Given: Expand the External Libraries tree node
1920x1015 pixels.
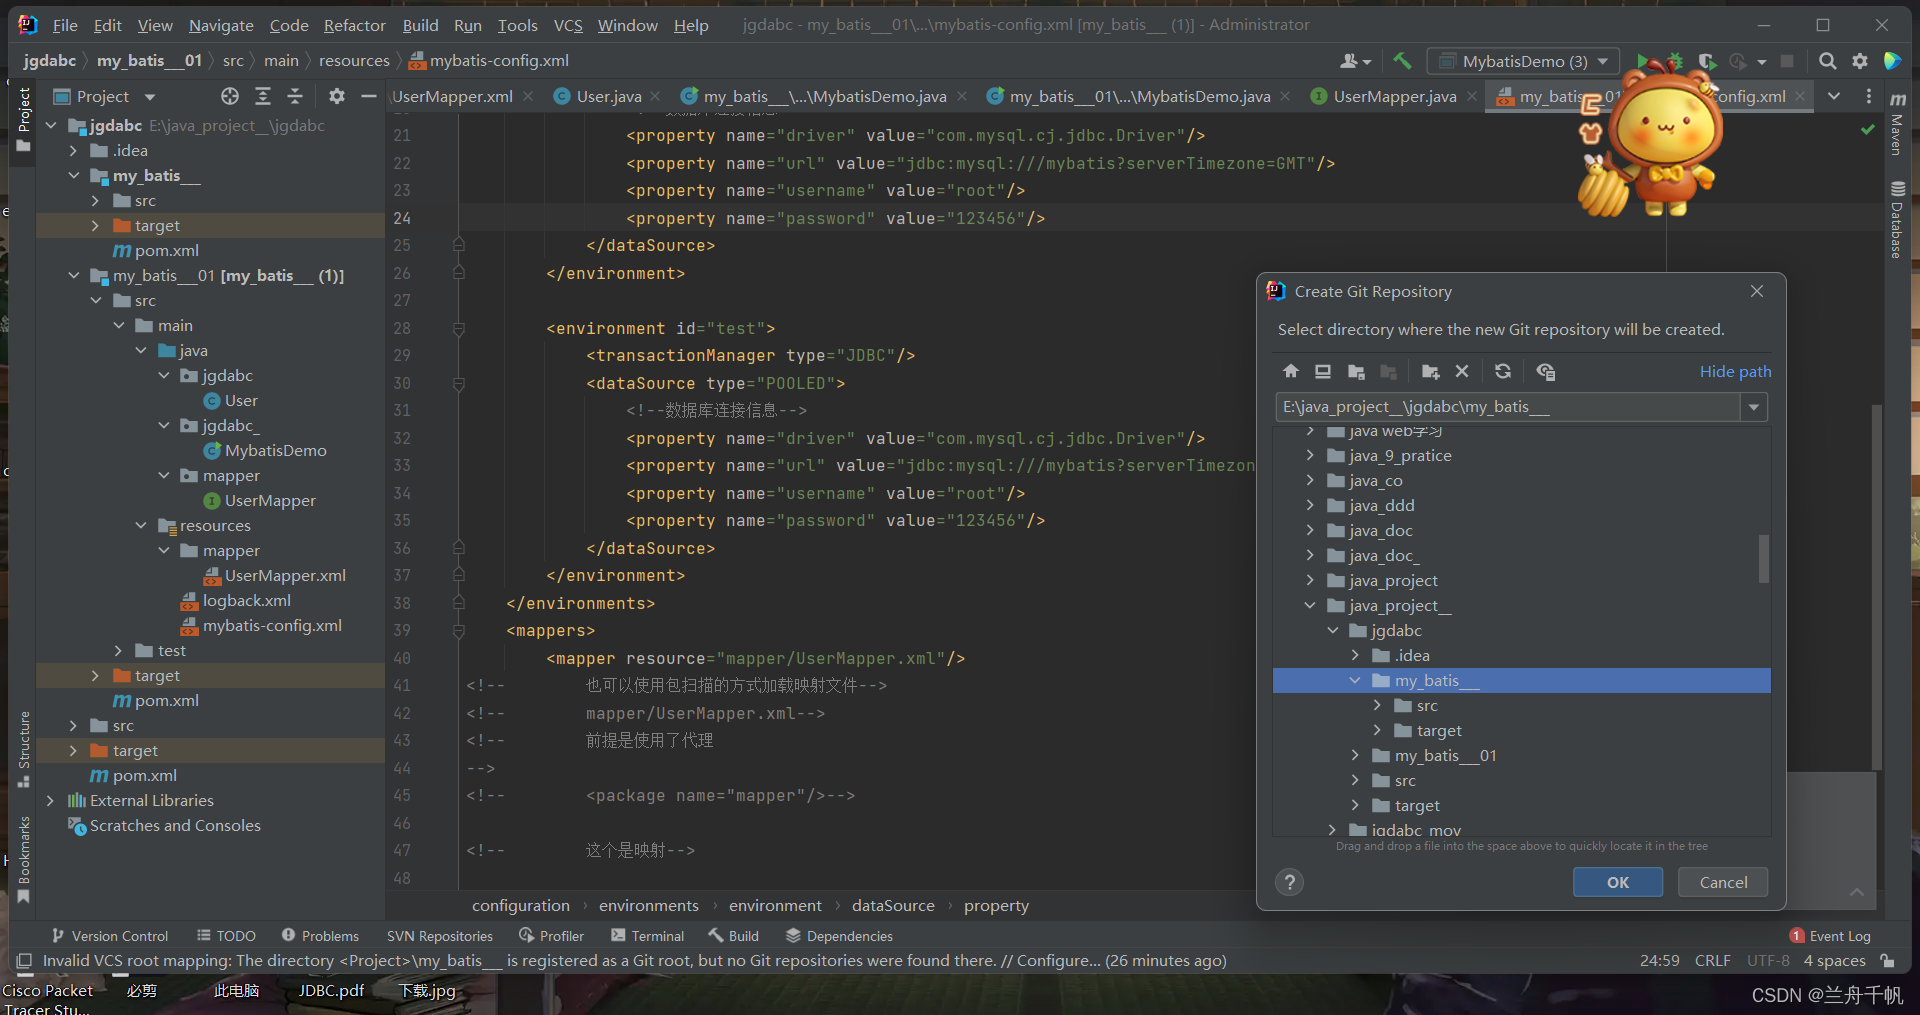Looking at the screenshot, I should (50, 801).
